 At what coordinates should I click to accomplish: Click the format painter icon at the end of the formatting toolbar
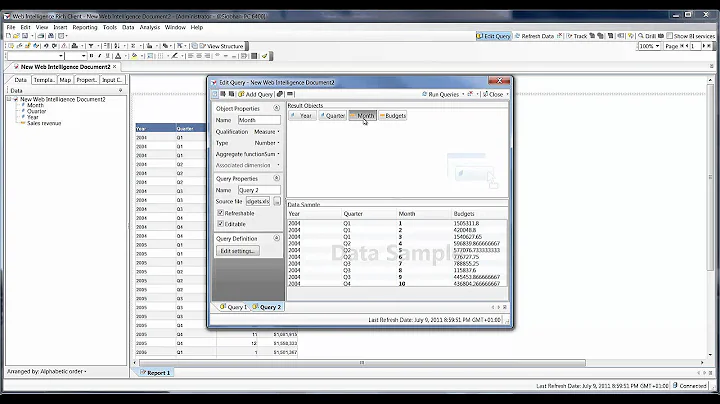click(264, 56)
